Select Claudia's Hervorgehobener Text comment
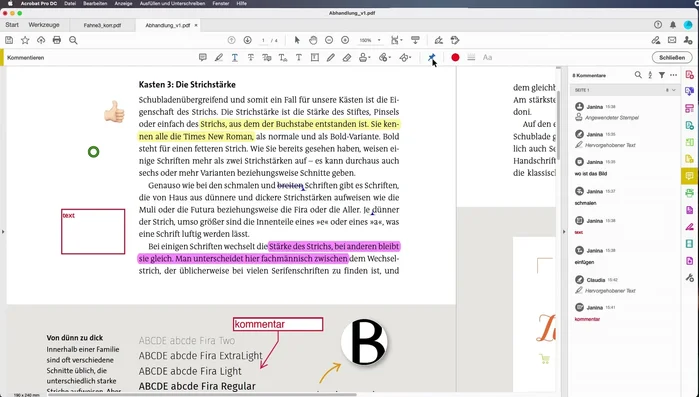 [x=624, y=285]
